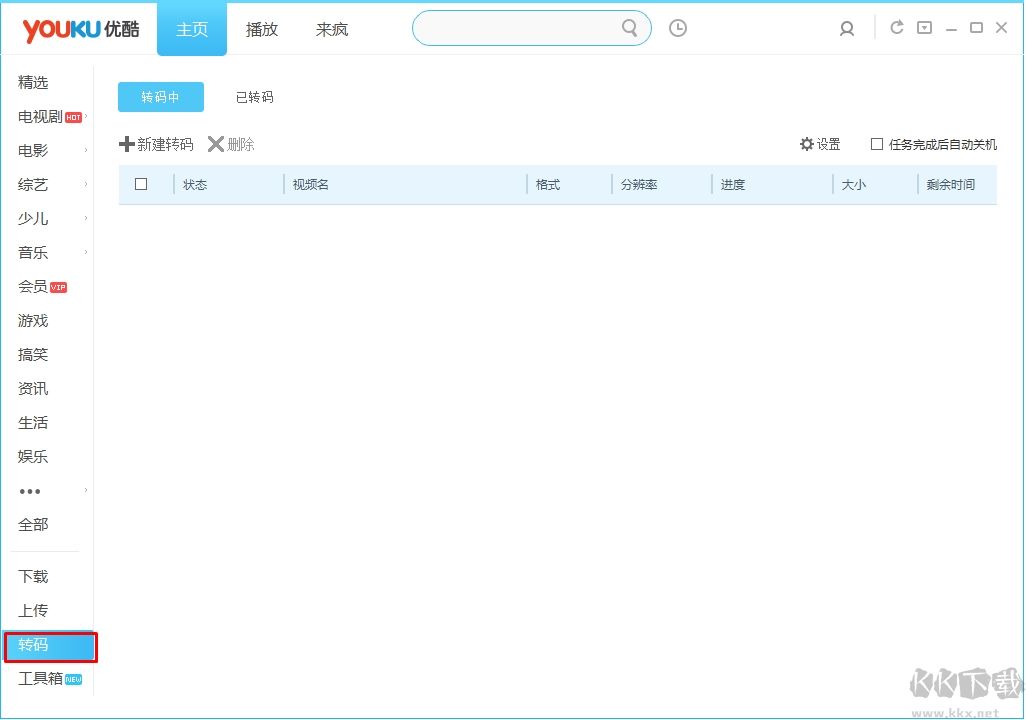Click the VIP badge beside 会员
This screenshot has height=720, width=1026.
pos(62,287)
